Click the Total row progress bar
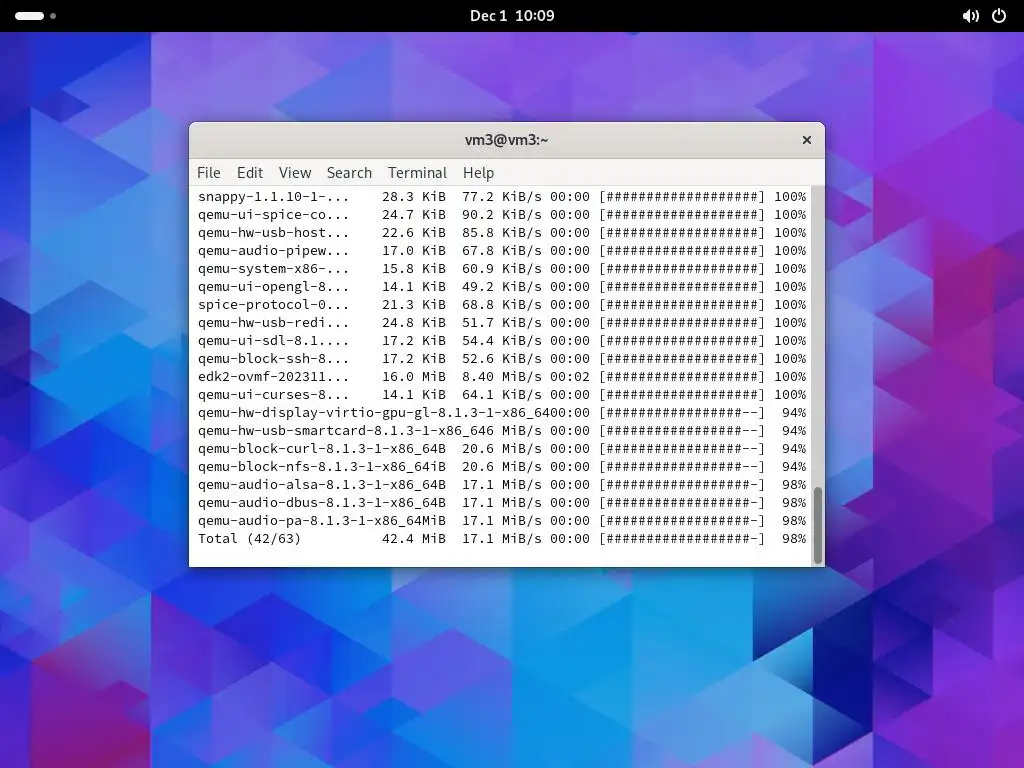 [682, 539]
